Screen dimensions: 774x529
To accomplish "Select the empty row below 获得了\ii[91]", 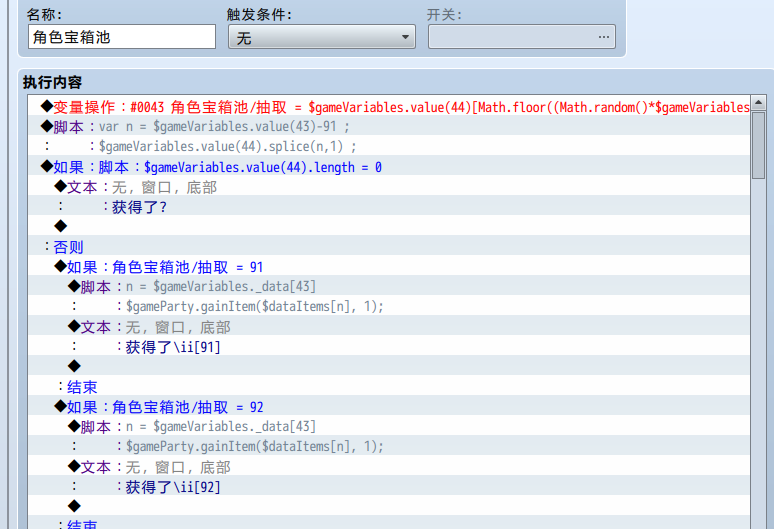I will click(x=389, y=367).
